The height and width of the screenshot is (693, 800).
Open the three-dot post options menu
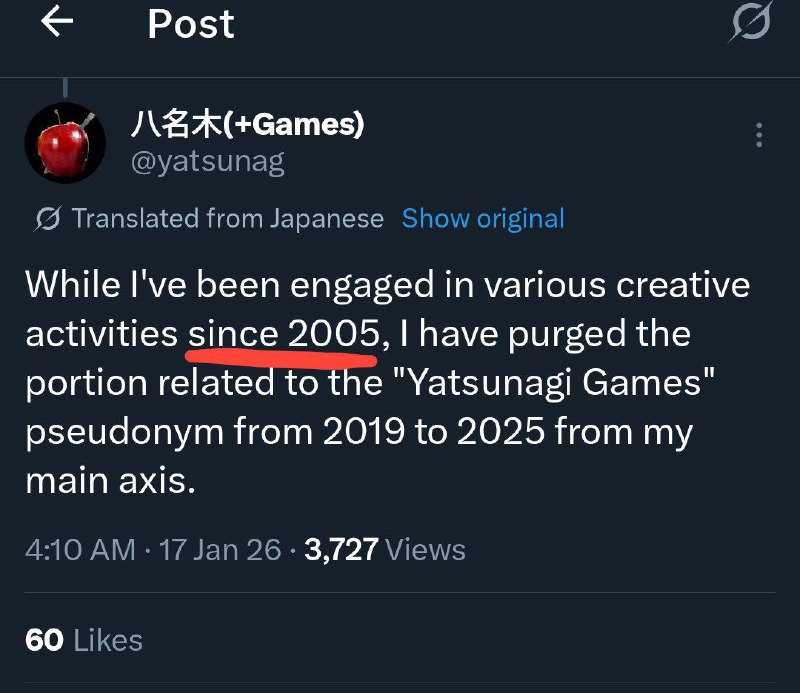[x=759, y=135]
